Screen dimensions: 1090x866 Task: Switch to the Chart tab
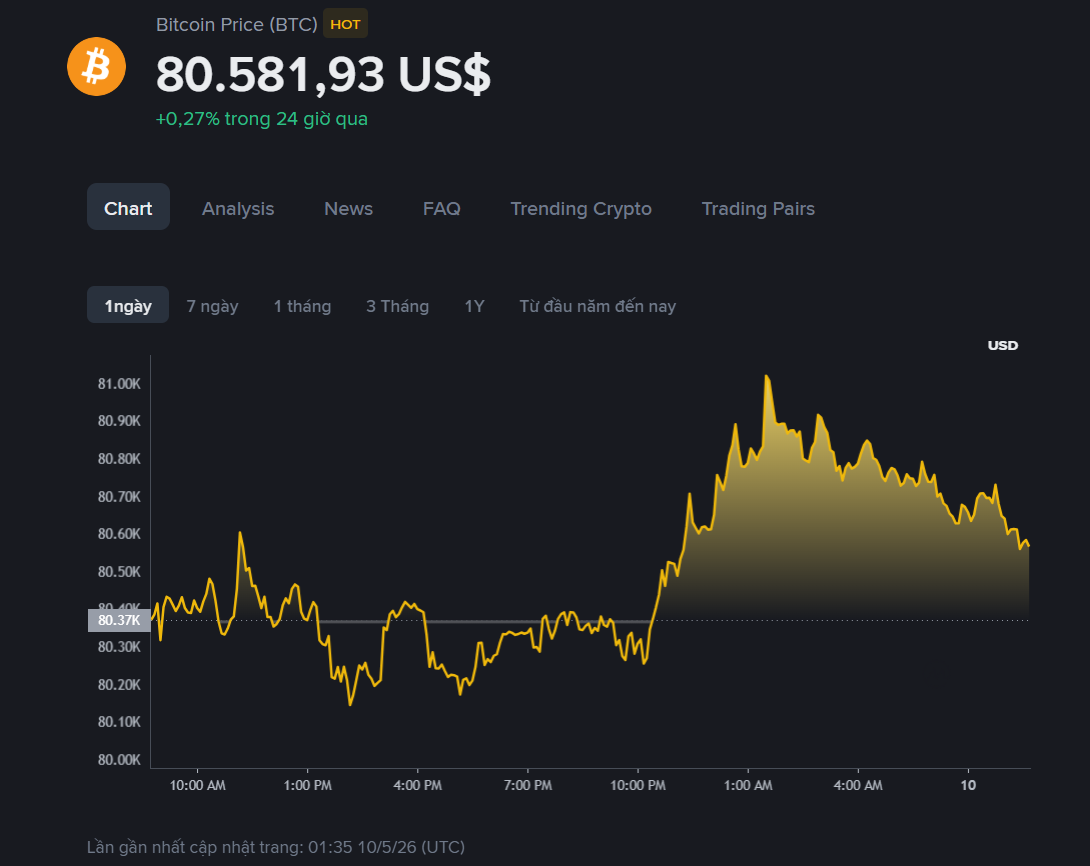coord(128,207)
